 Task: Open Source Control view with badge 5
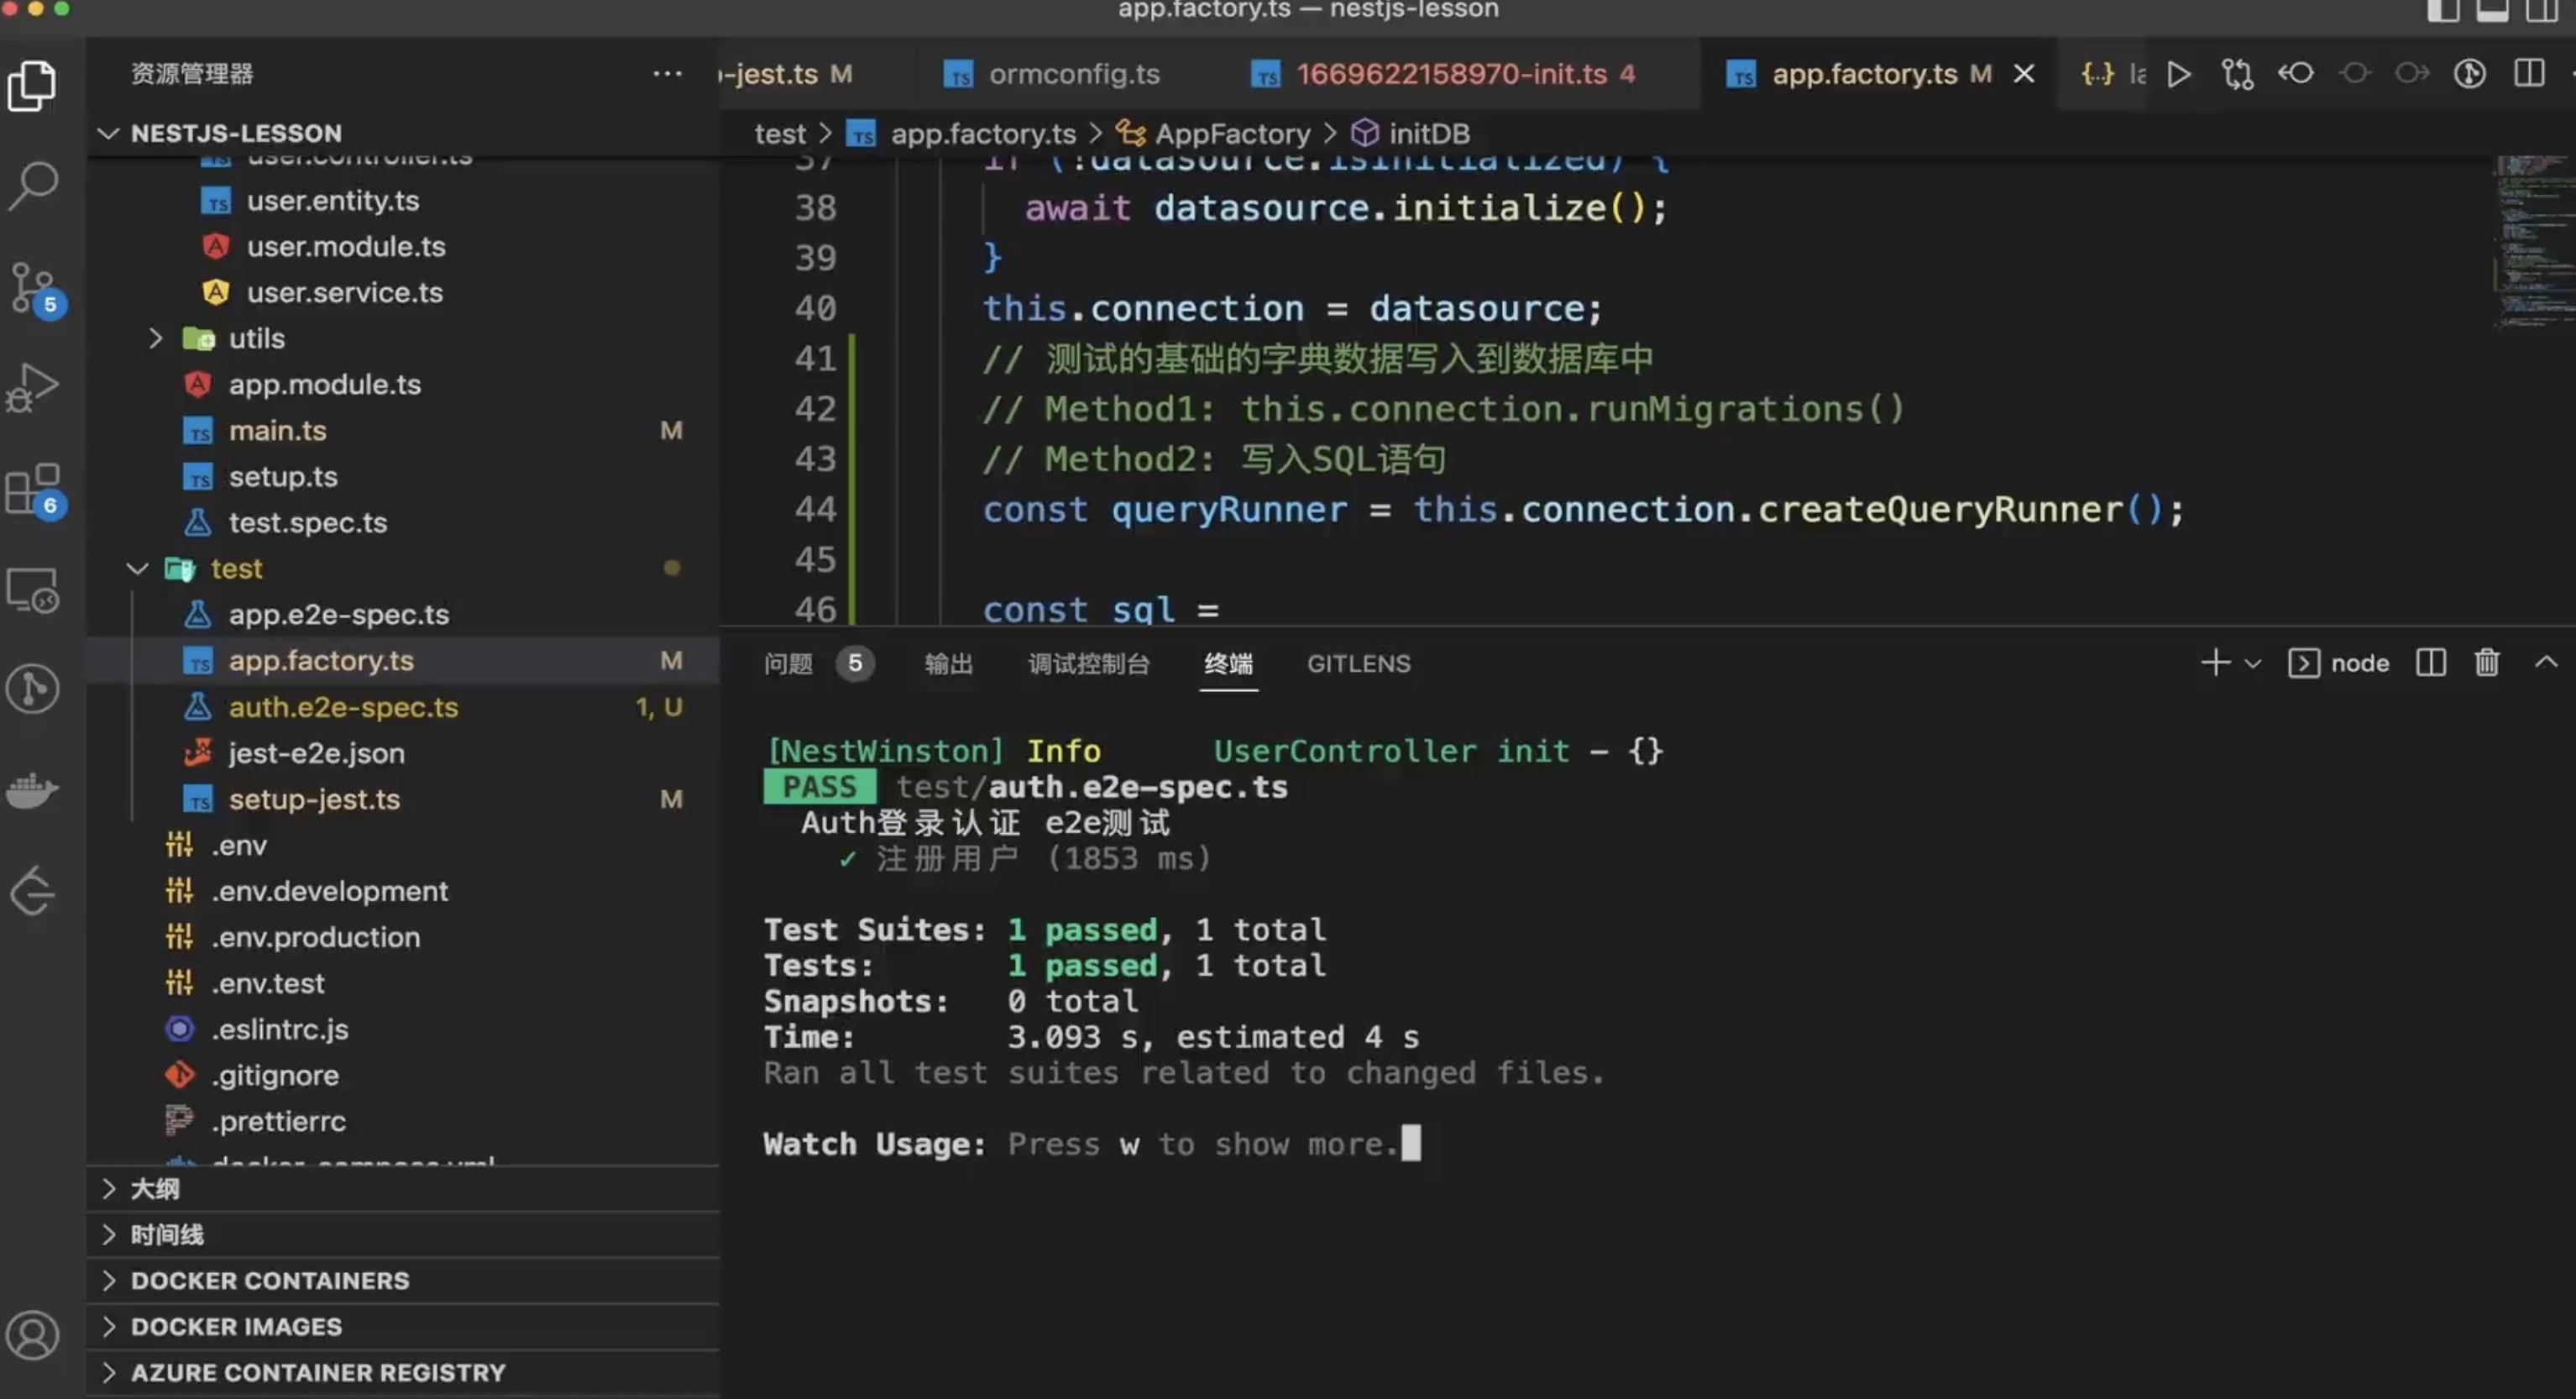point(33,288)
